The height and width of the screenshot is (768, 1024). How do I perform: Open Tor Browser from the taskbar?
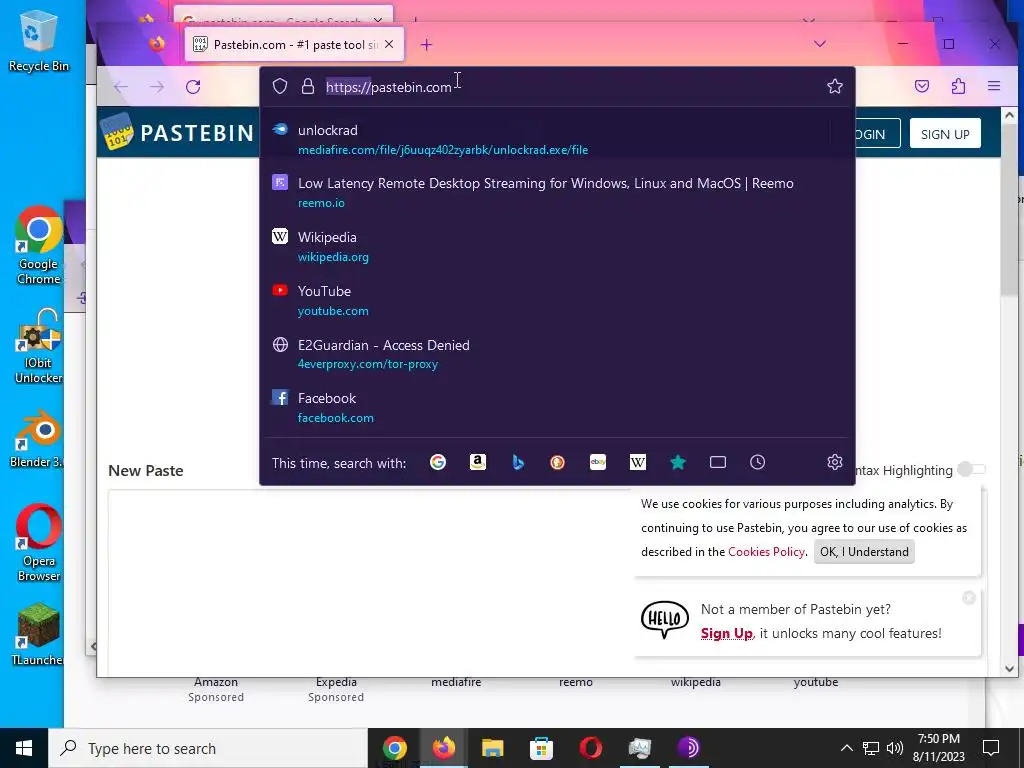click(688, 748)
